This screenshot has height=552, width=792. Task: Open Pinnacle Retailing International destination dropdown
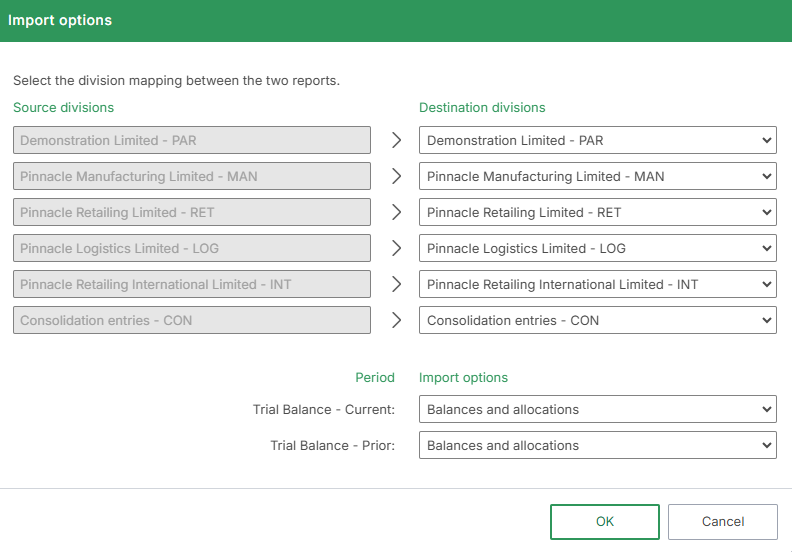tap(597, 284)
